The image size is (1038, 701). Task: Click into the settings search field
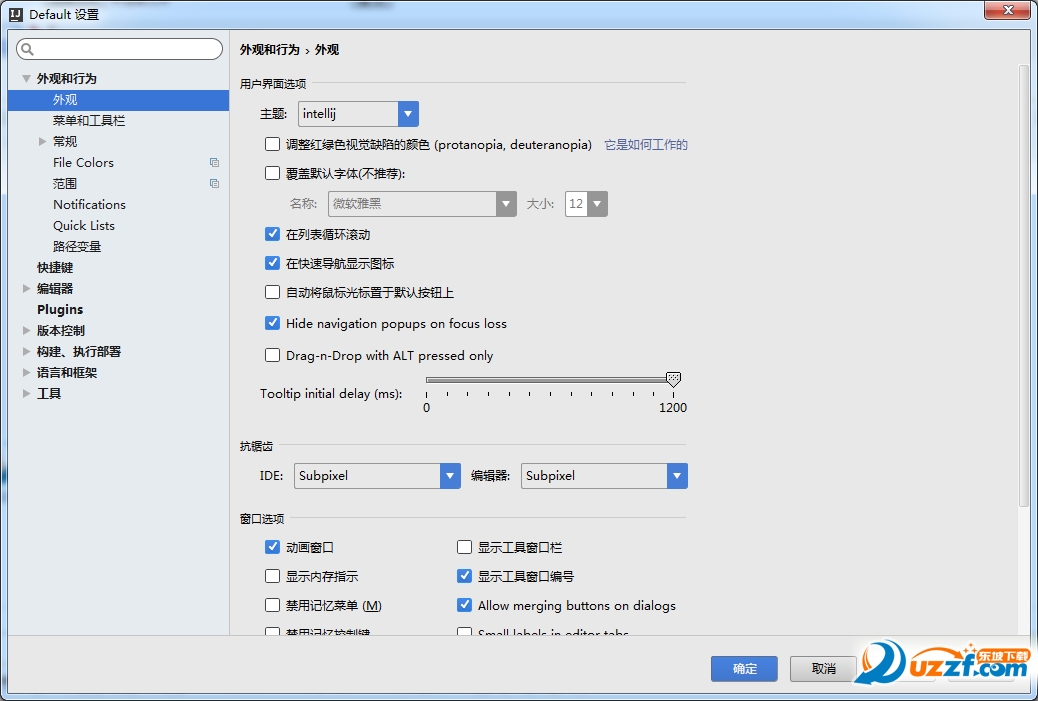pyautogui.click(x=125, y=49)
